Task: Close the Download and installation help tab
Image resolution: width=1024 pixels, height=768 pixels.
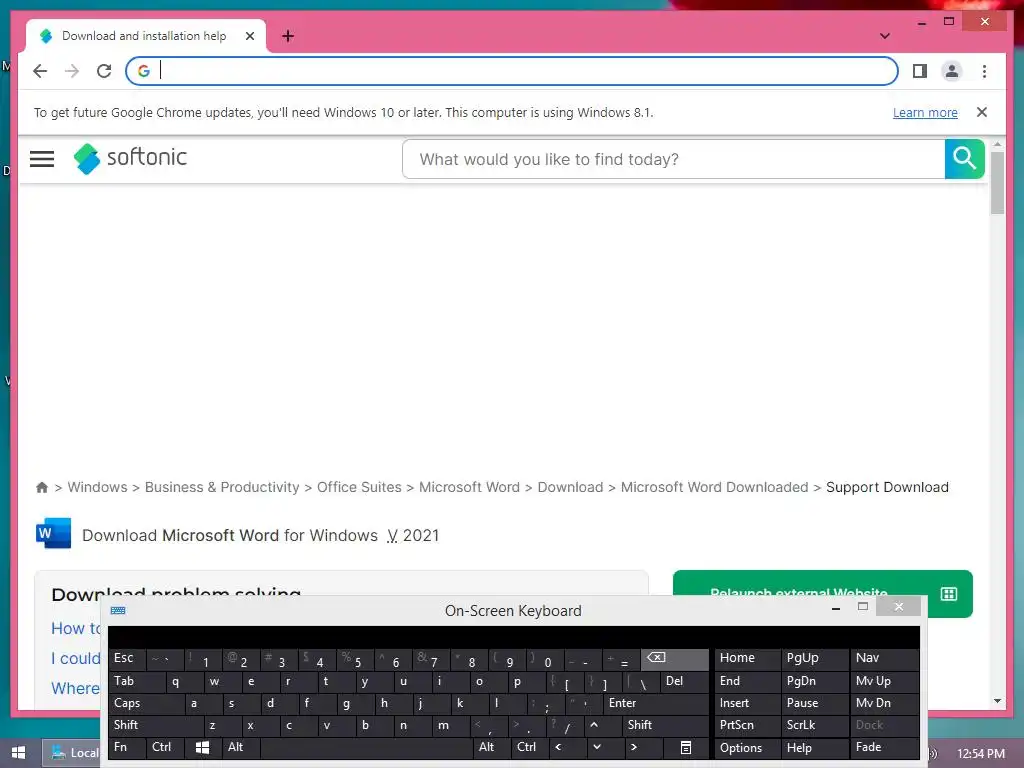Action: point(249,36)
